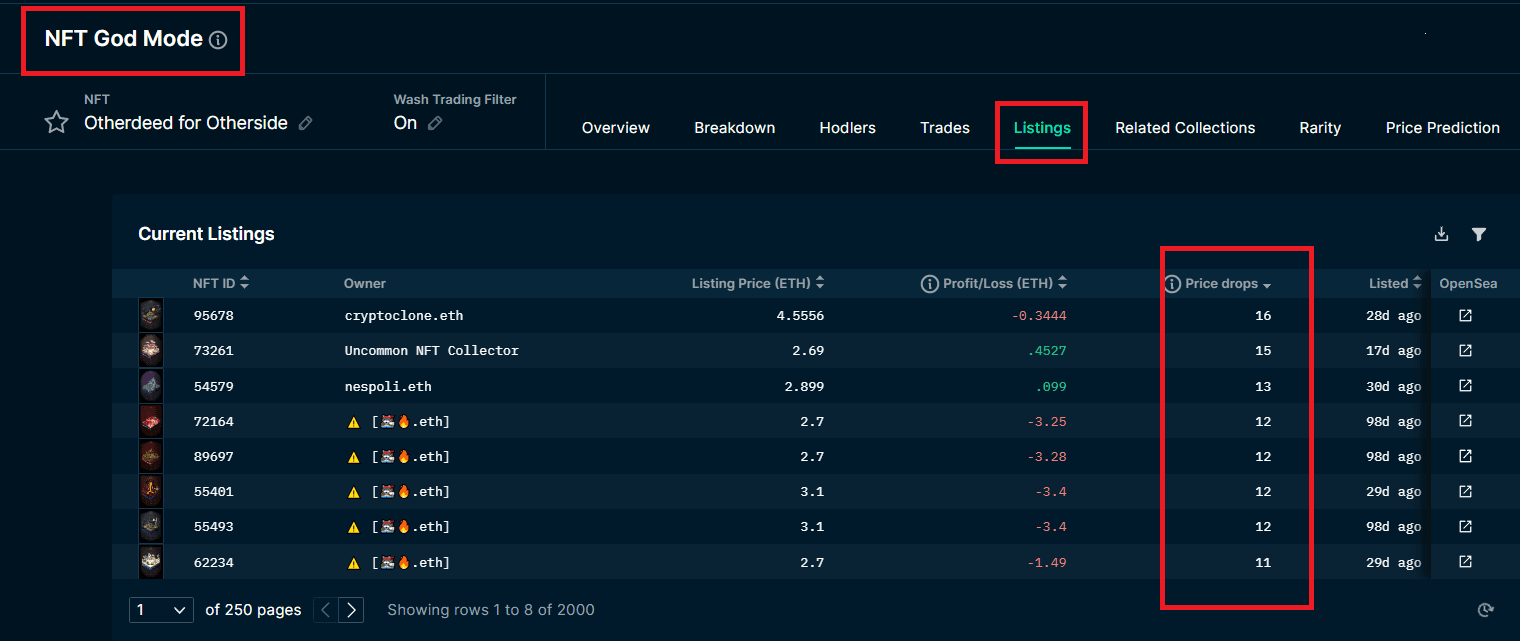Click the OpenSea column header
This screenshot has width=1522, height=641.
1468,284
